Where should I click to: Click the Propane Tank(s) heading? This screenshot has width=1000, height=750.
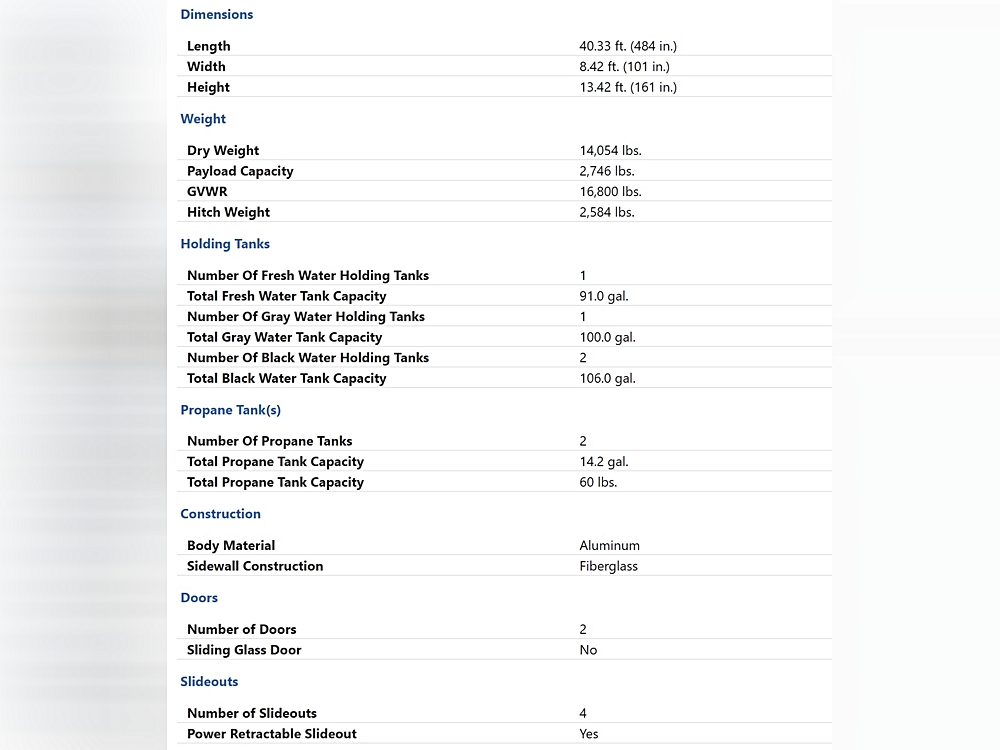[230, 410]
